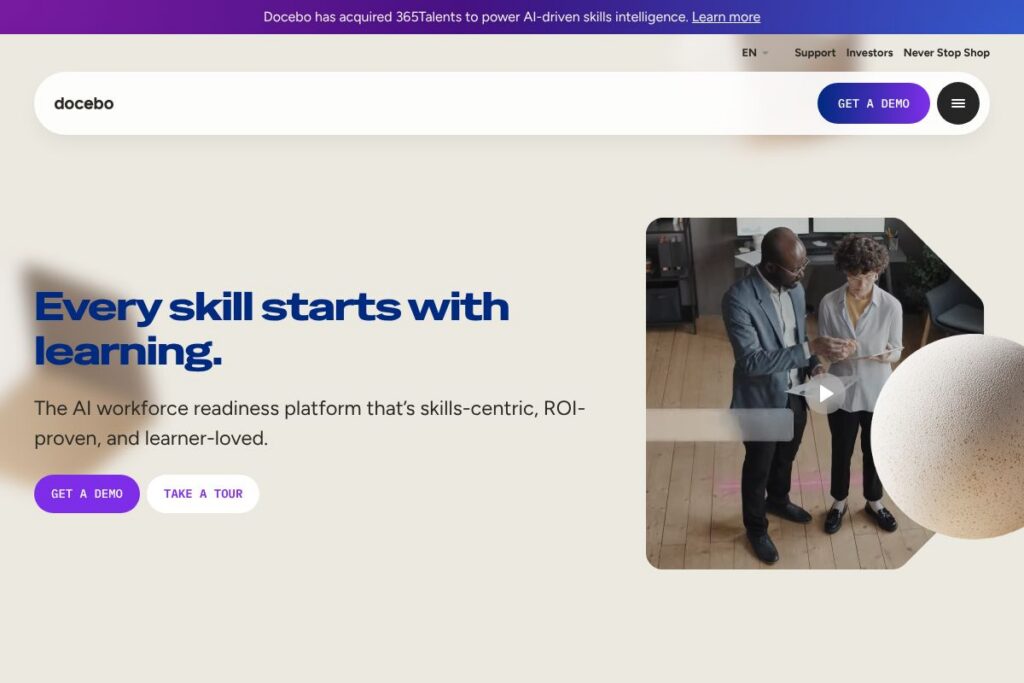1024x683 pixels.
Task: Click the acquisition announcement banner text
Action: tap(476, 17)
